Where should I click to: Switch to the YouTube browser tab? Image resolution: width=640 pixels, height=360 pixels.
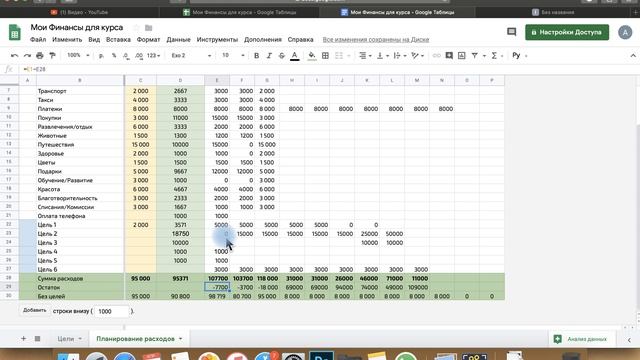tap(80, 12)
